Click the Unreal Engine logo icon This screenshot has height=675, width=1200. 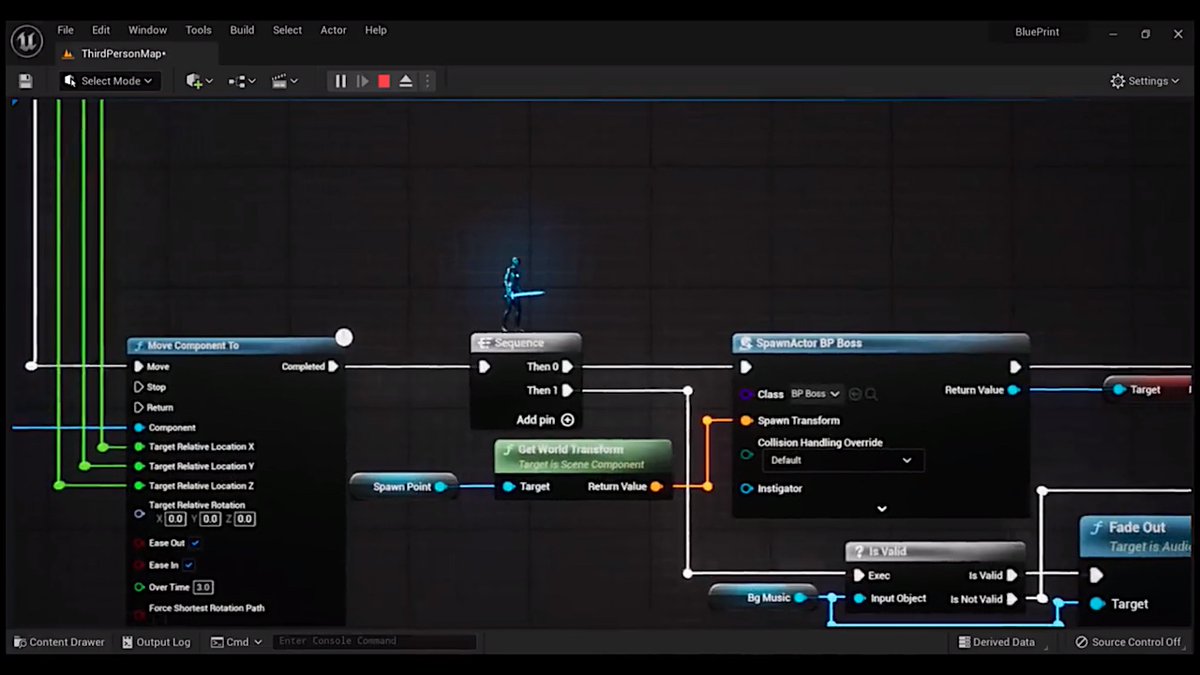coord(26,41)
